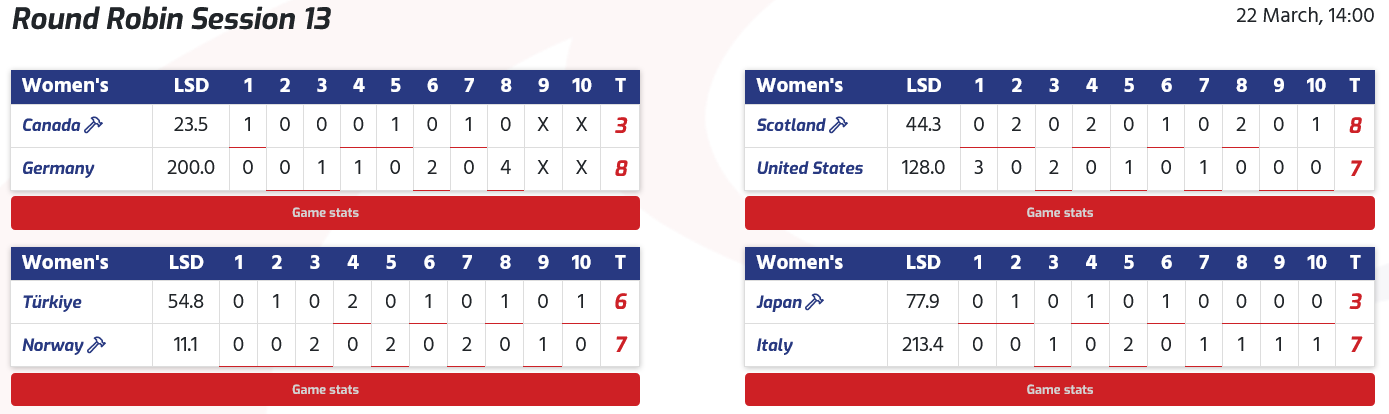Click the hammer icon next to Canada
Viewport: 1389px width, 414px height.
[95, 125]
